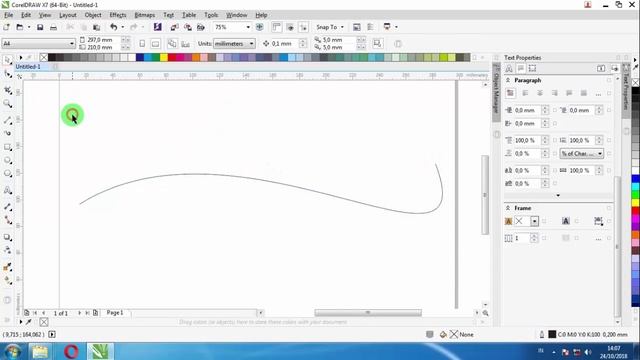Image resolution: width=640 pixels, height=360 pixels.
Task: Click the Publish to PDF icon
Action: [x=201, y=27]
